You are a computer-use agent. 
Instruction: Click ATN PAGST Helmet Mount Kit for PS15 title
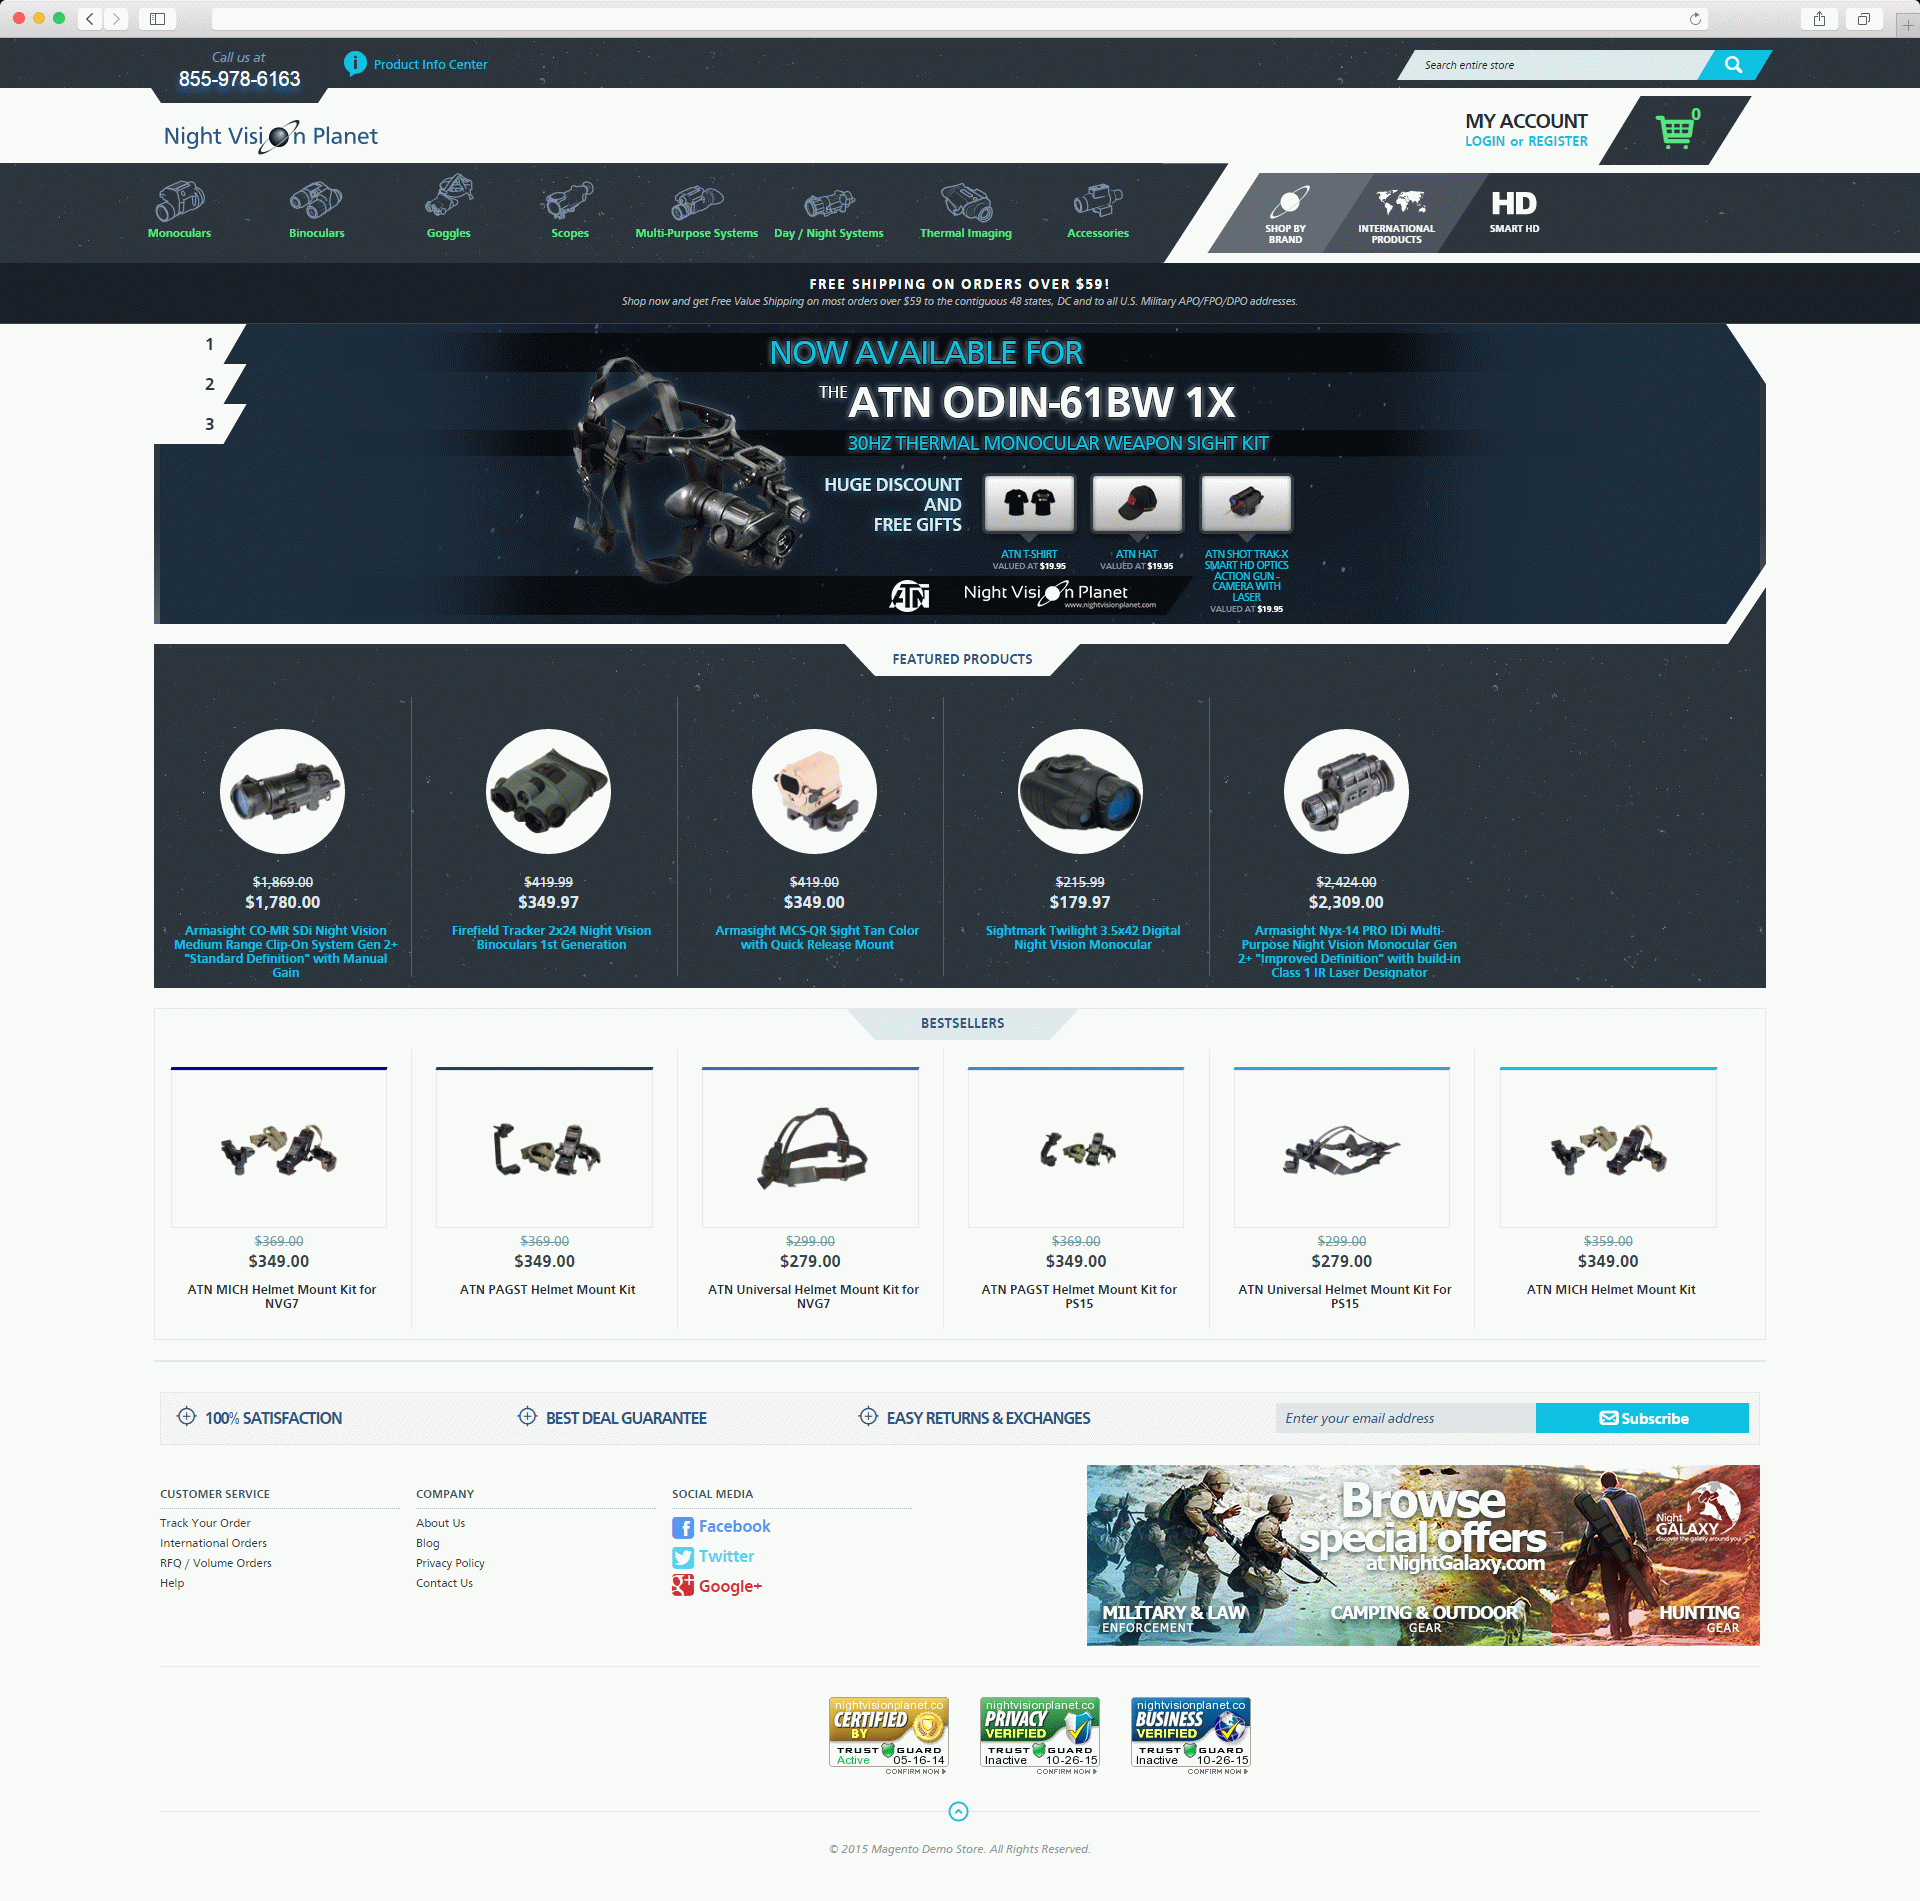click(x=1079, y=1297)
